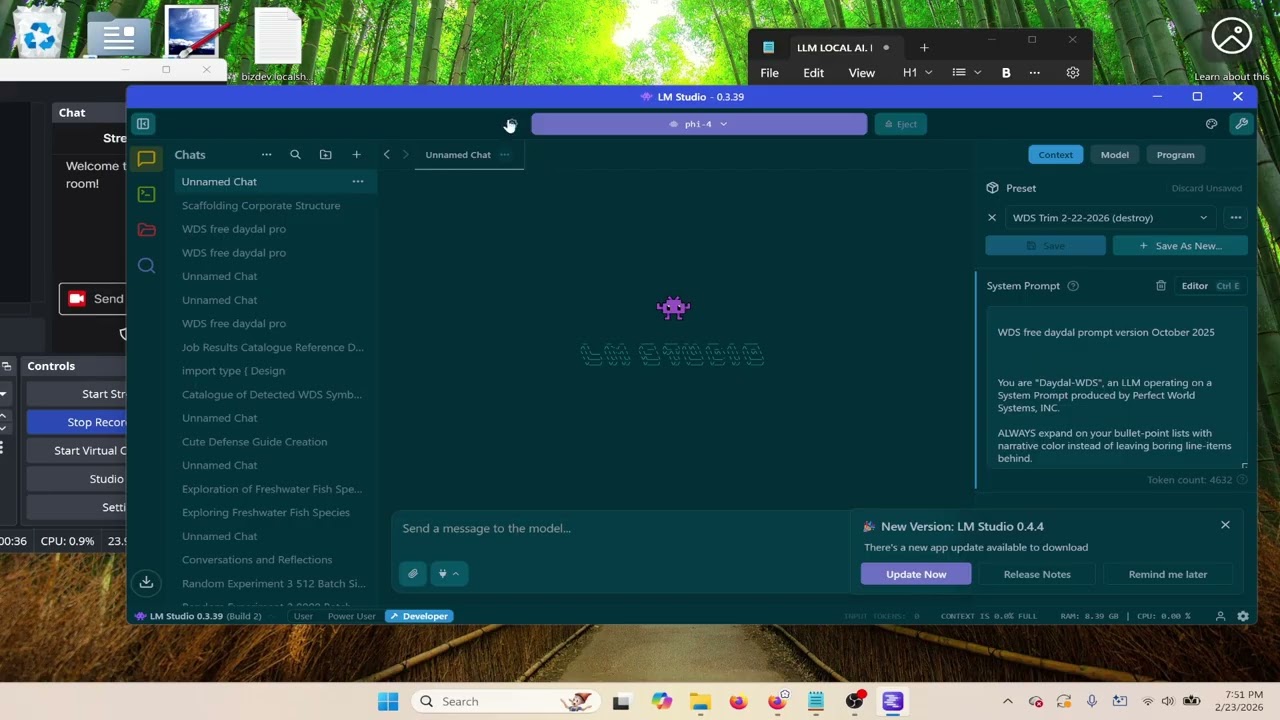Open the Downloads icon at rail bottom
Image resolution: width=1280 pixels, height=720 pixels.
click(146, 582)
